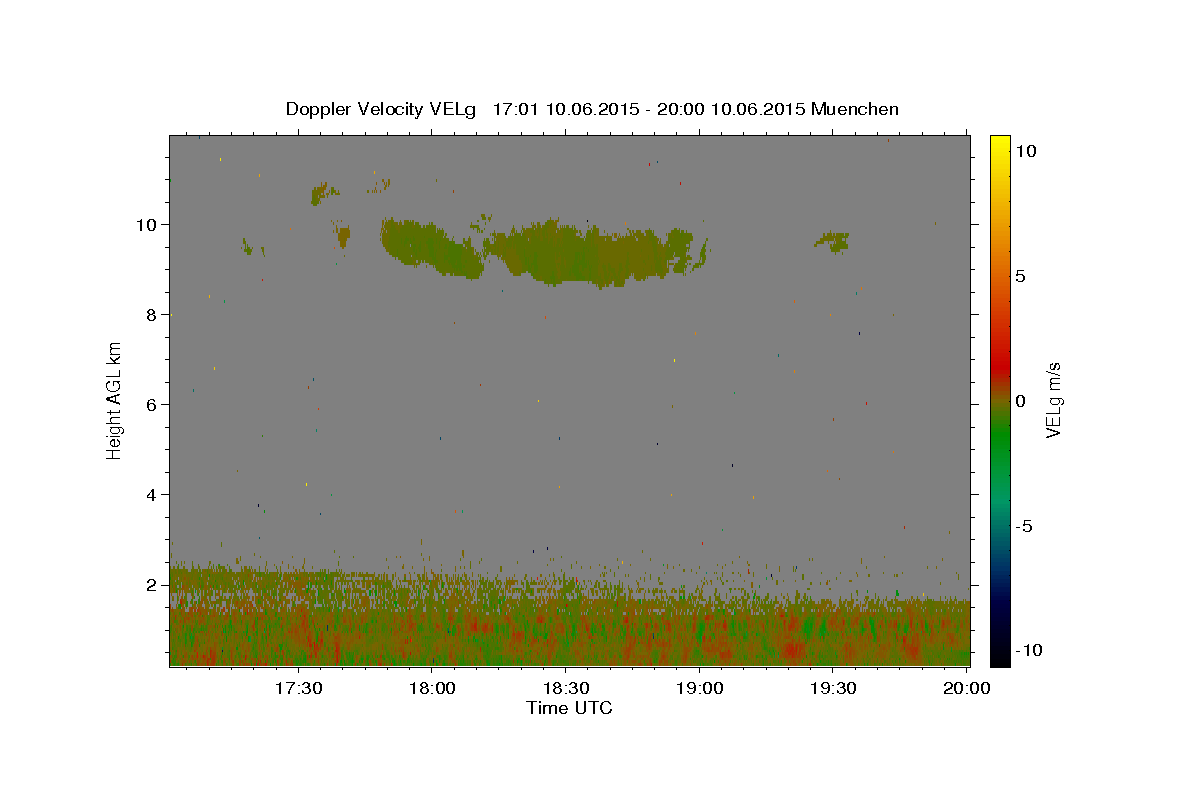Image resolution: width=1200 pixels, height=800 pixels.
Task: Click the height tick label 6
Action: (153, 405)
